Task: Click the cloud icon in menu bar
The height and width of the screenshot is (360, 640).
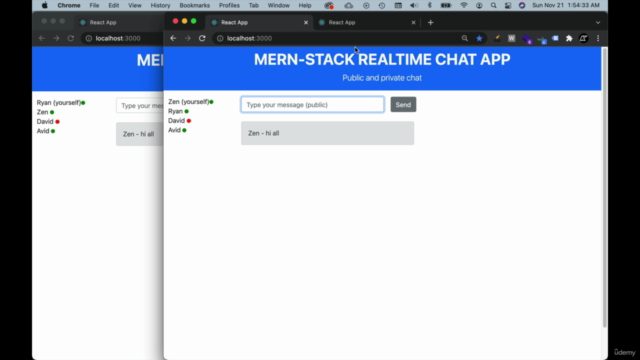Action: [349, 5]
